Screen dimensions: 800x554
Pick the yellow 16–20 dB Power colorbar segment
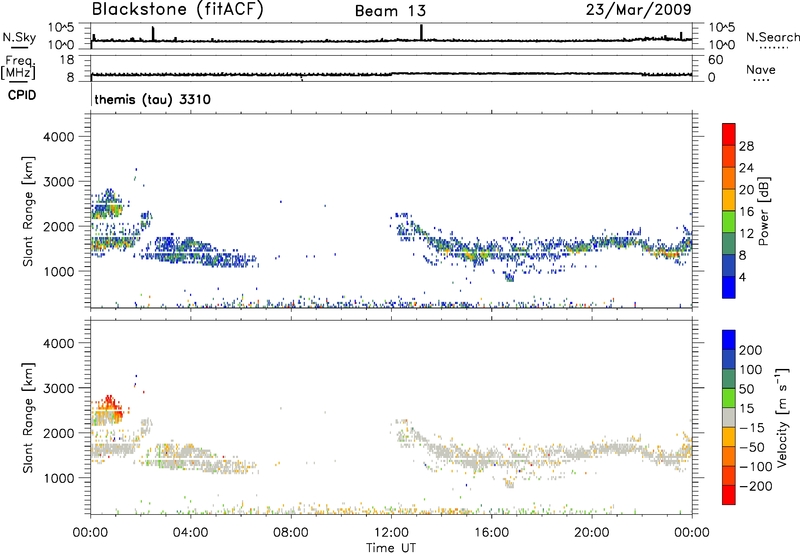point(729,199)
